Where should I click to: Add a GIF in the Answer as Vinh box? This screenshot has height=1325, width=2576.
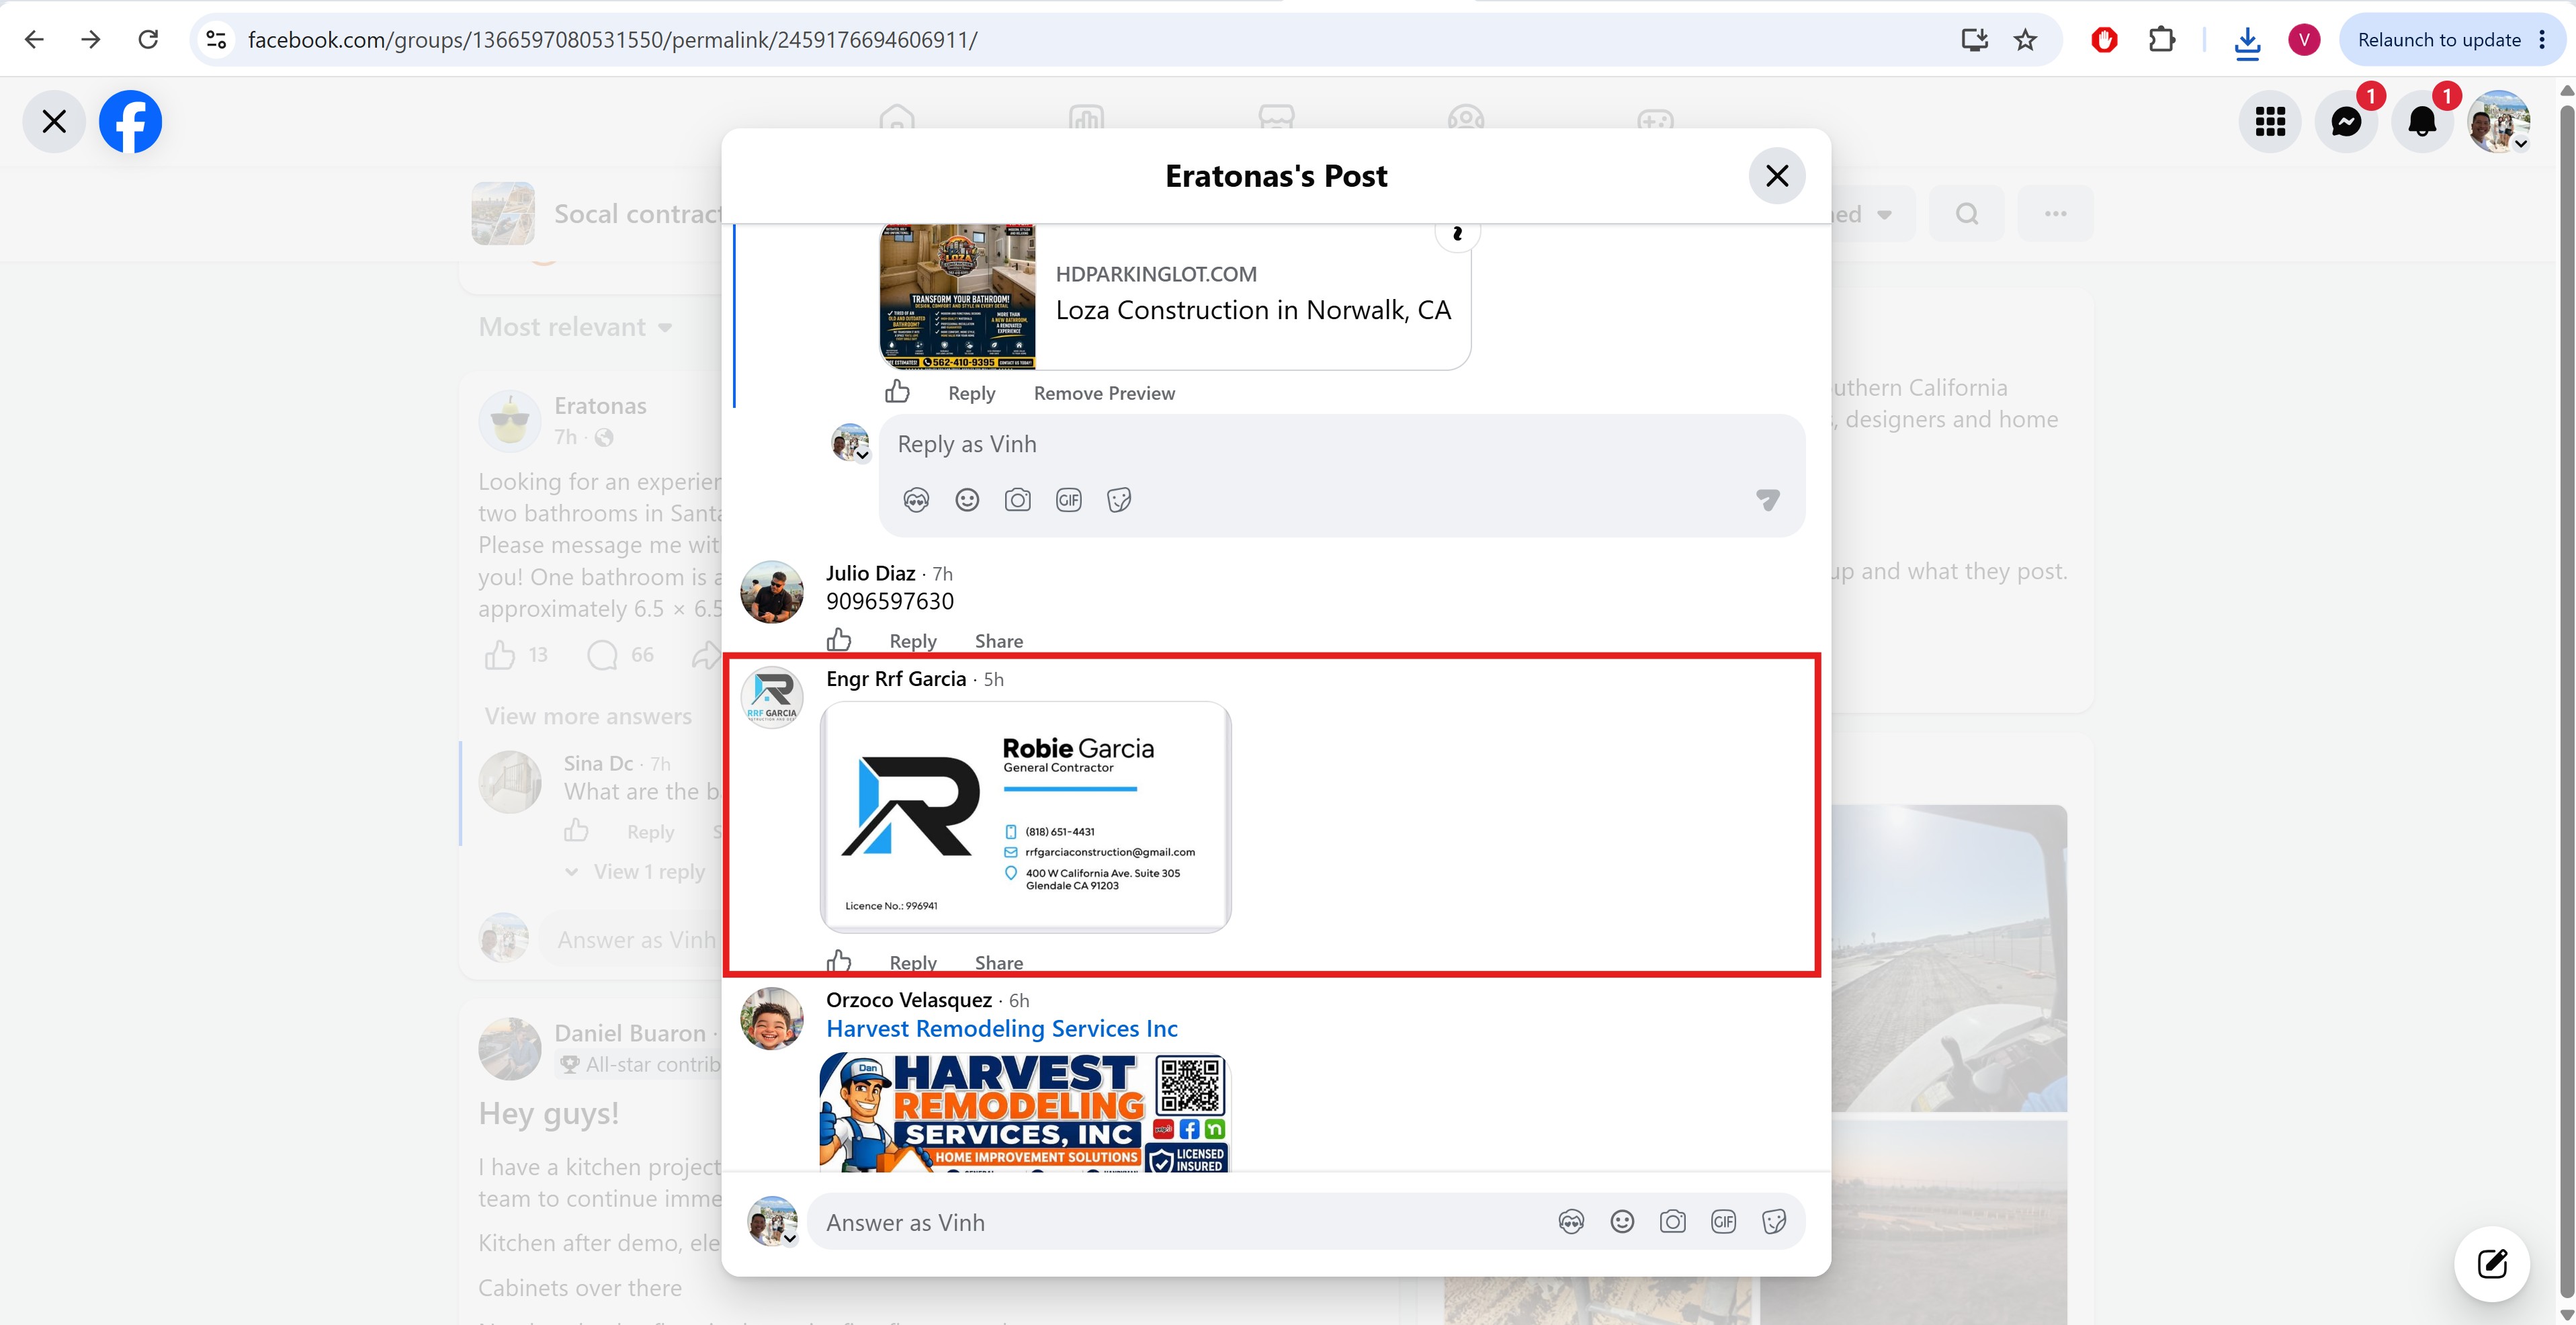[1724, 1222]
